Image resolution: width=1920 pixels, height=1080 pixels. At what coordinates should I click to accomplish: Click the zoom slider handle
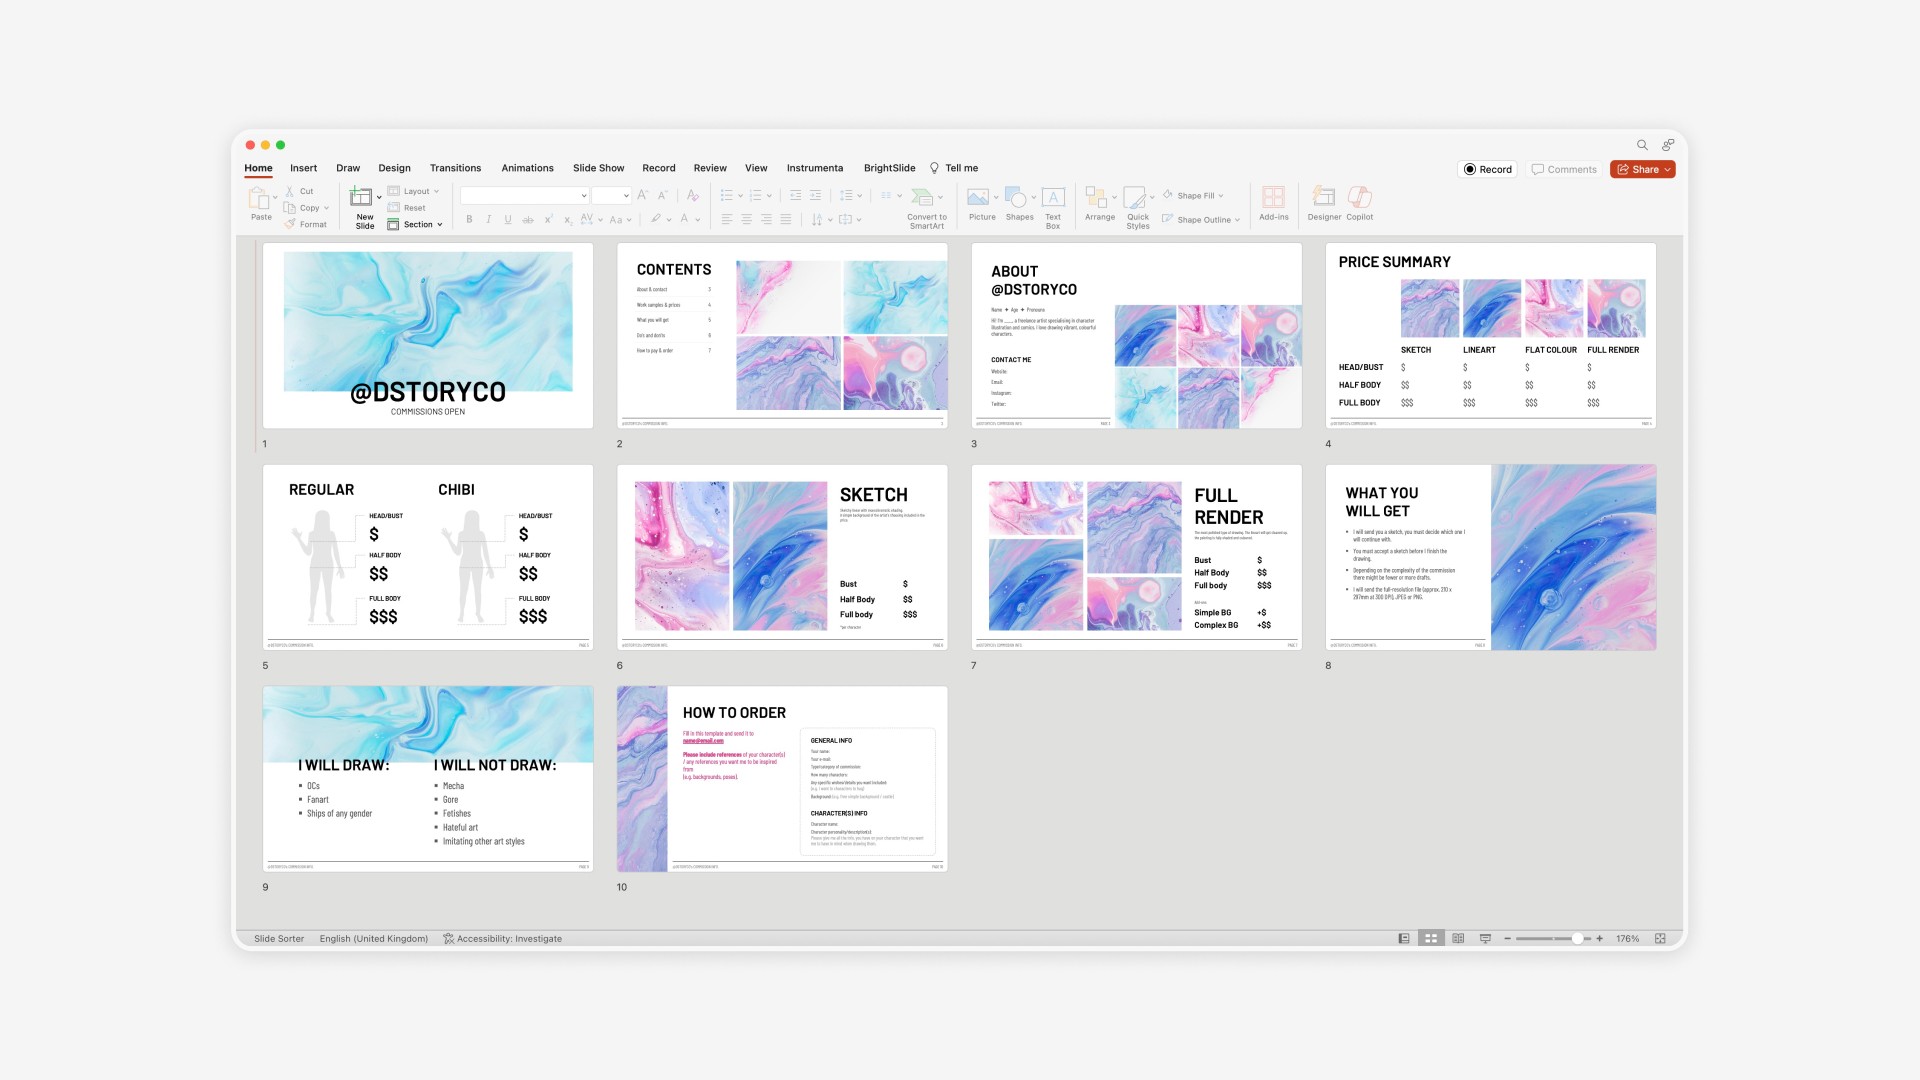(x=1577, y=939)
